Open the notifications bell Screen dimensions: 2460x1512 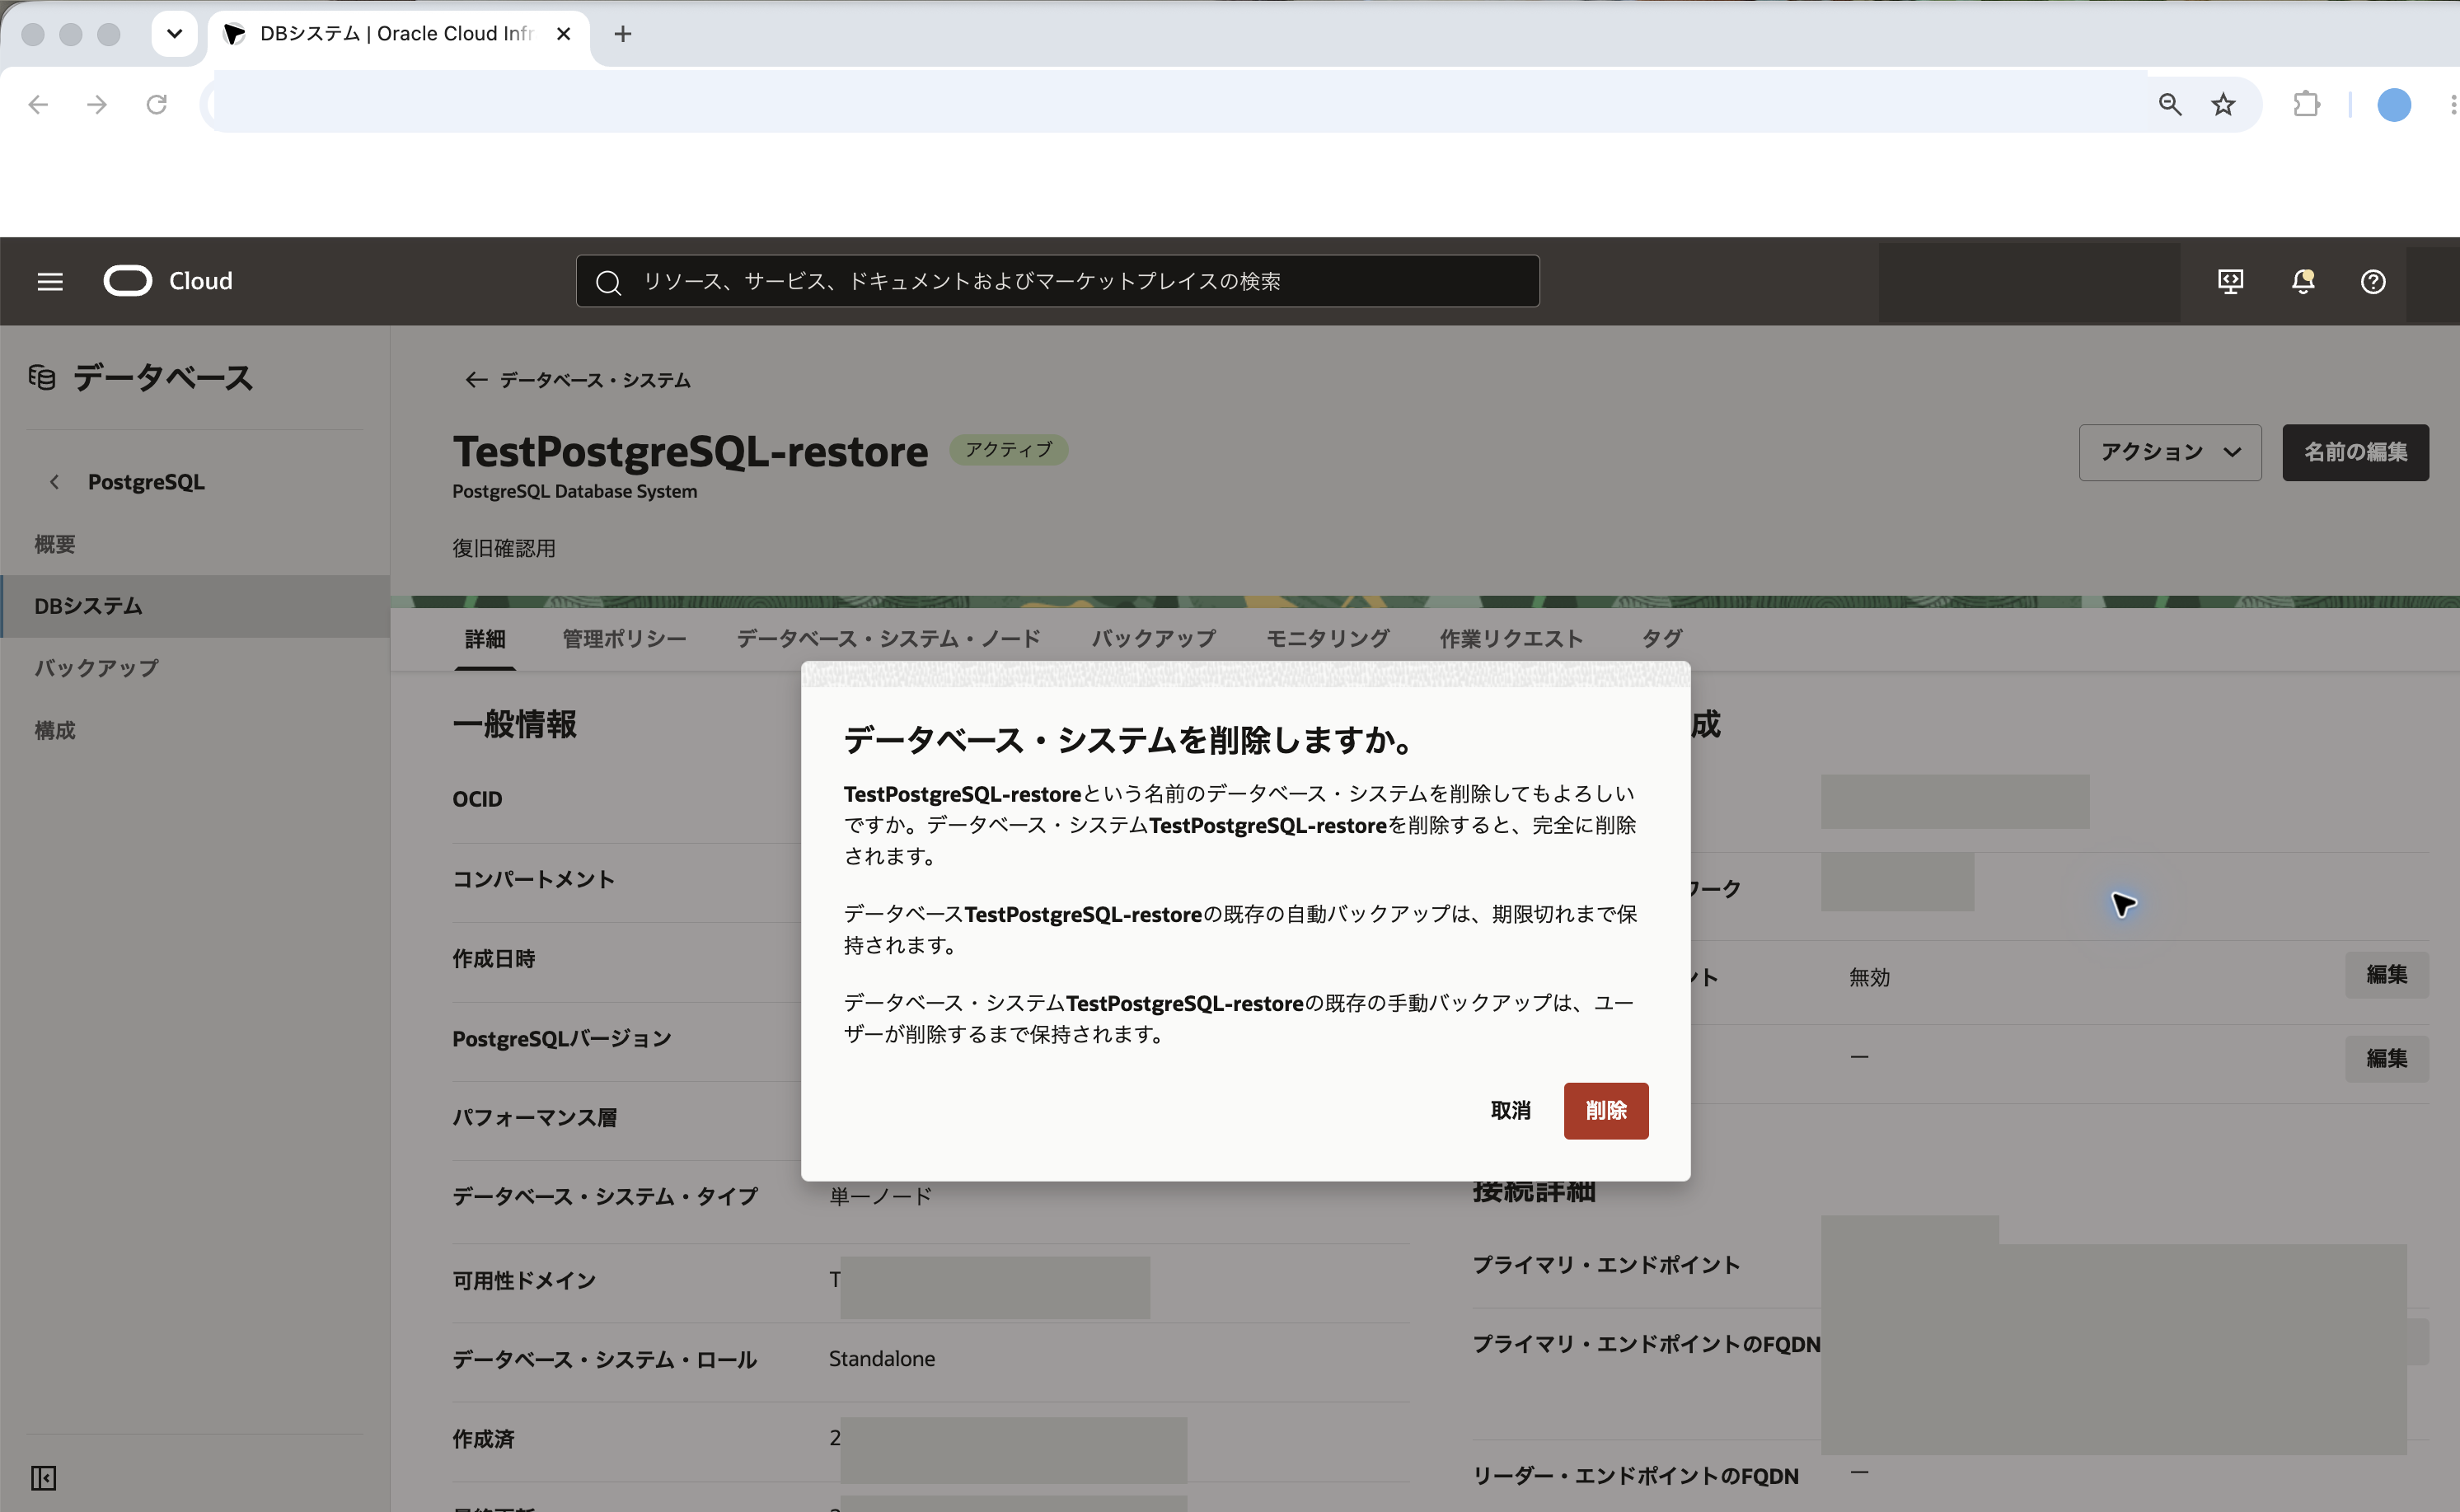(2303, 282)
